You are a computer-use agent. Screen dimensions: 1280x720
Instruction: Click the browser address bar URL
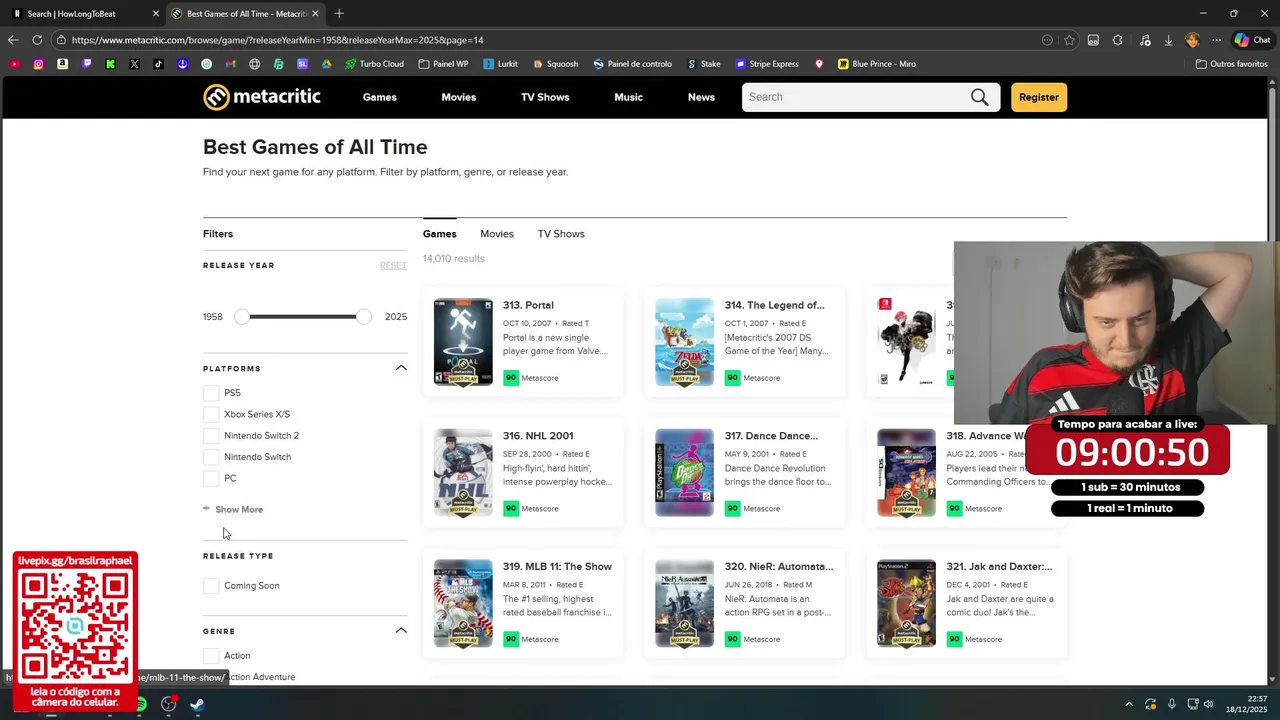tap(278, 40)
